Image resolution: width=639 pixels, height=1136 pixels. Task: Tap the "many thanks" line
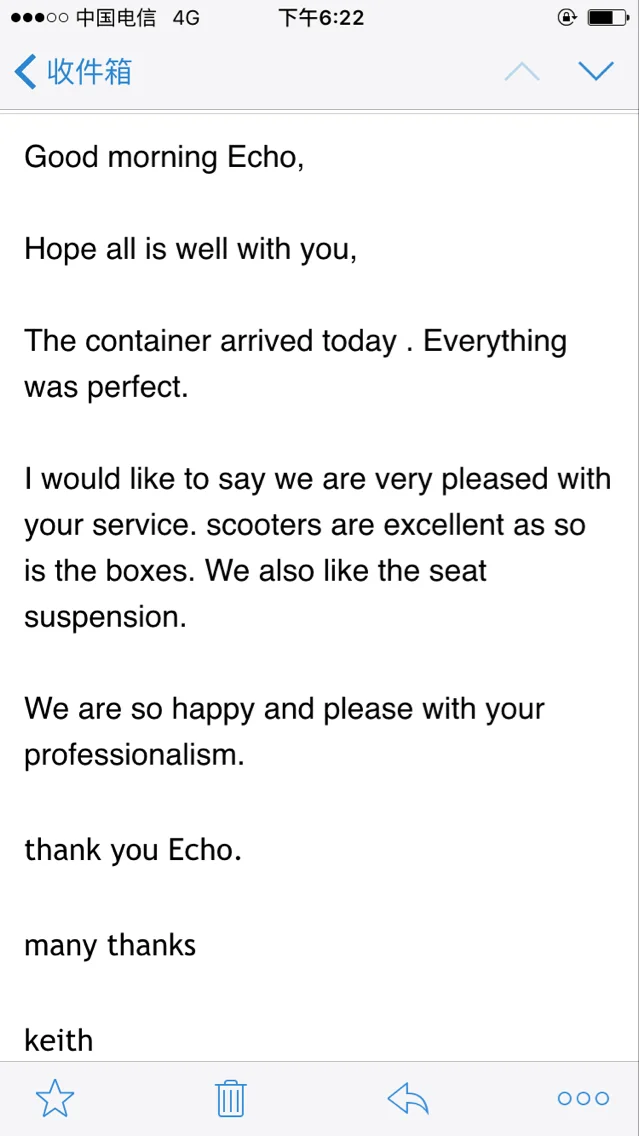(x=110, y=945)
